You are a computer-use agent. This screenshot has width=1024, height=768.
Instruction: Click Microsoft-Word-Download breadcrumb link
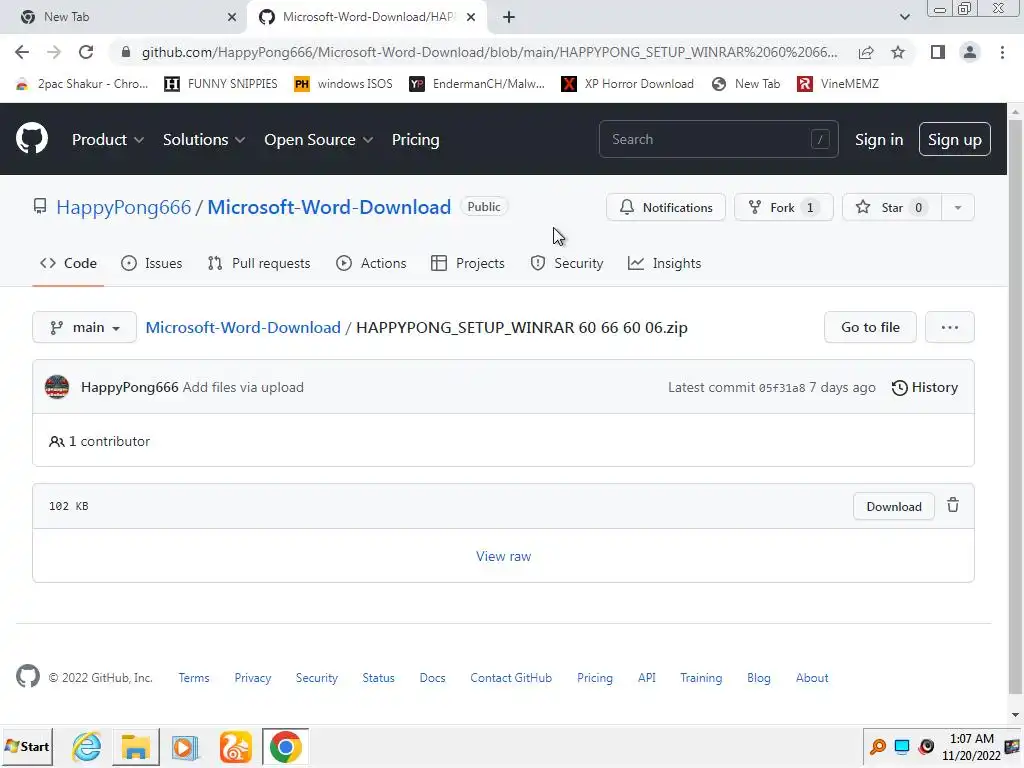(243, 327)
